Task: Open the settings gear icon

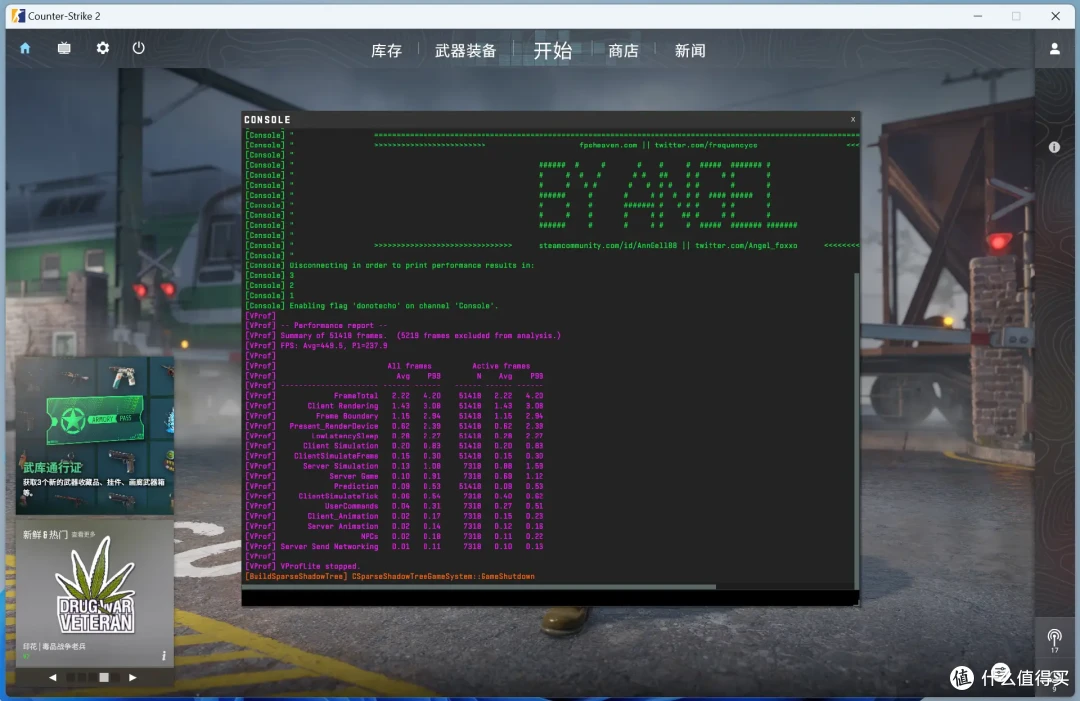Action: (x=103, y=48)
